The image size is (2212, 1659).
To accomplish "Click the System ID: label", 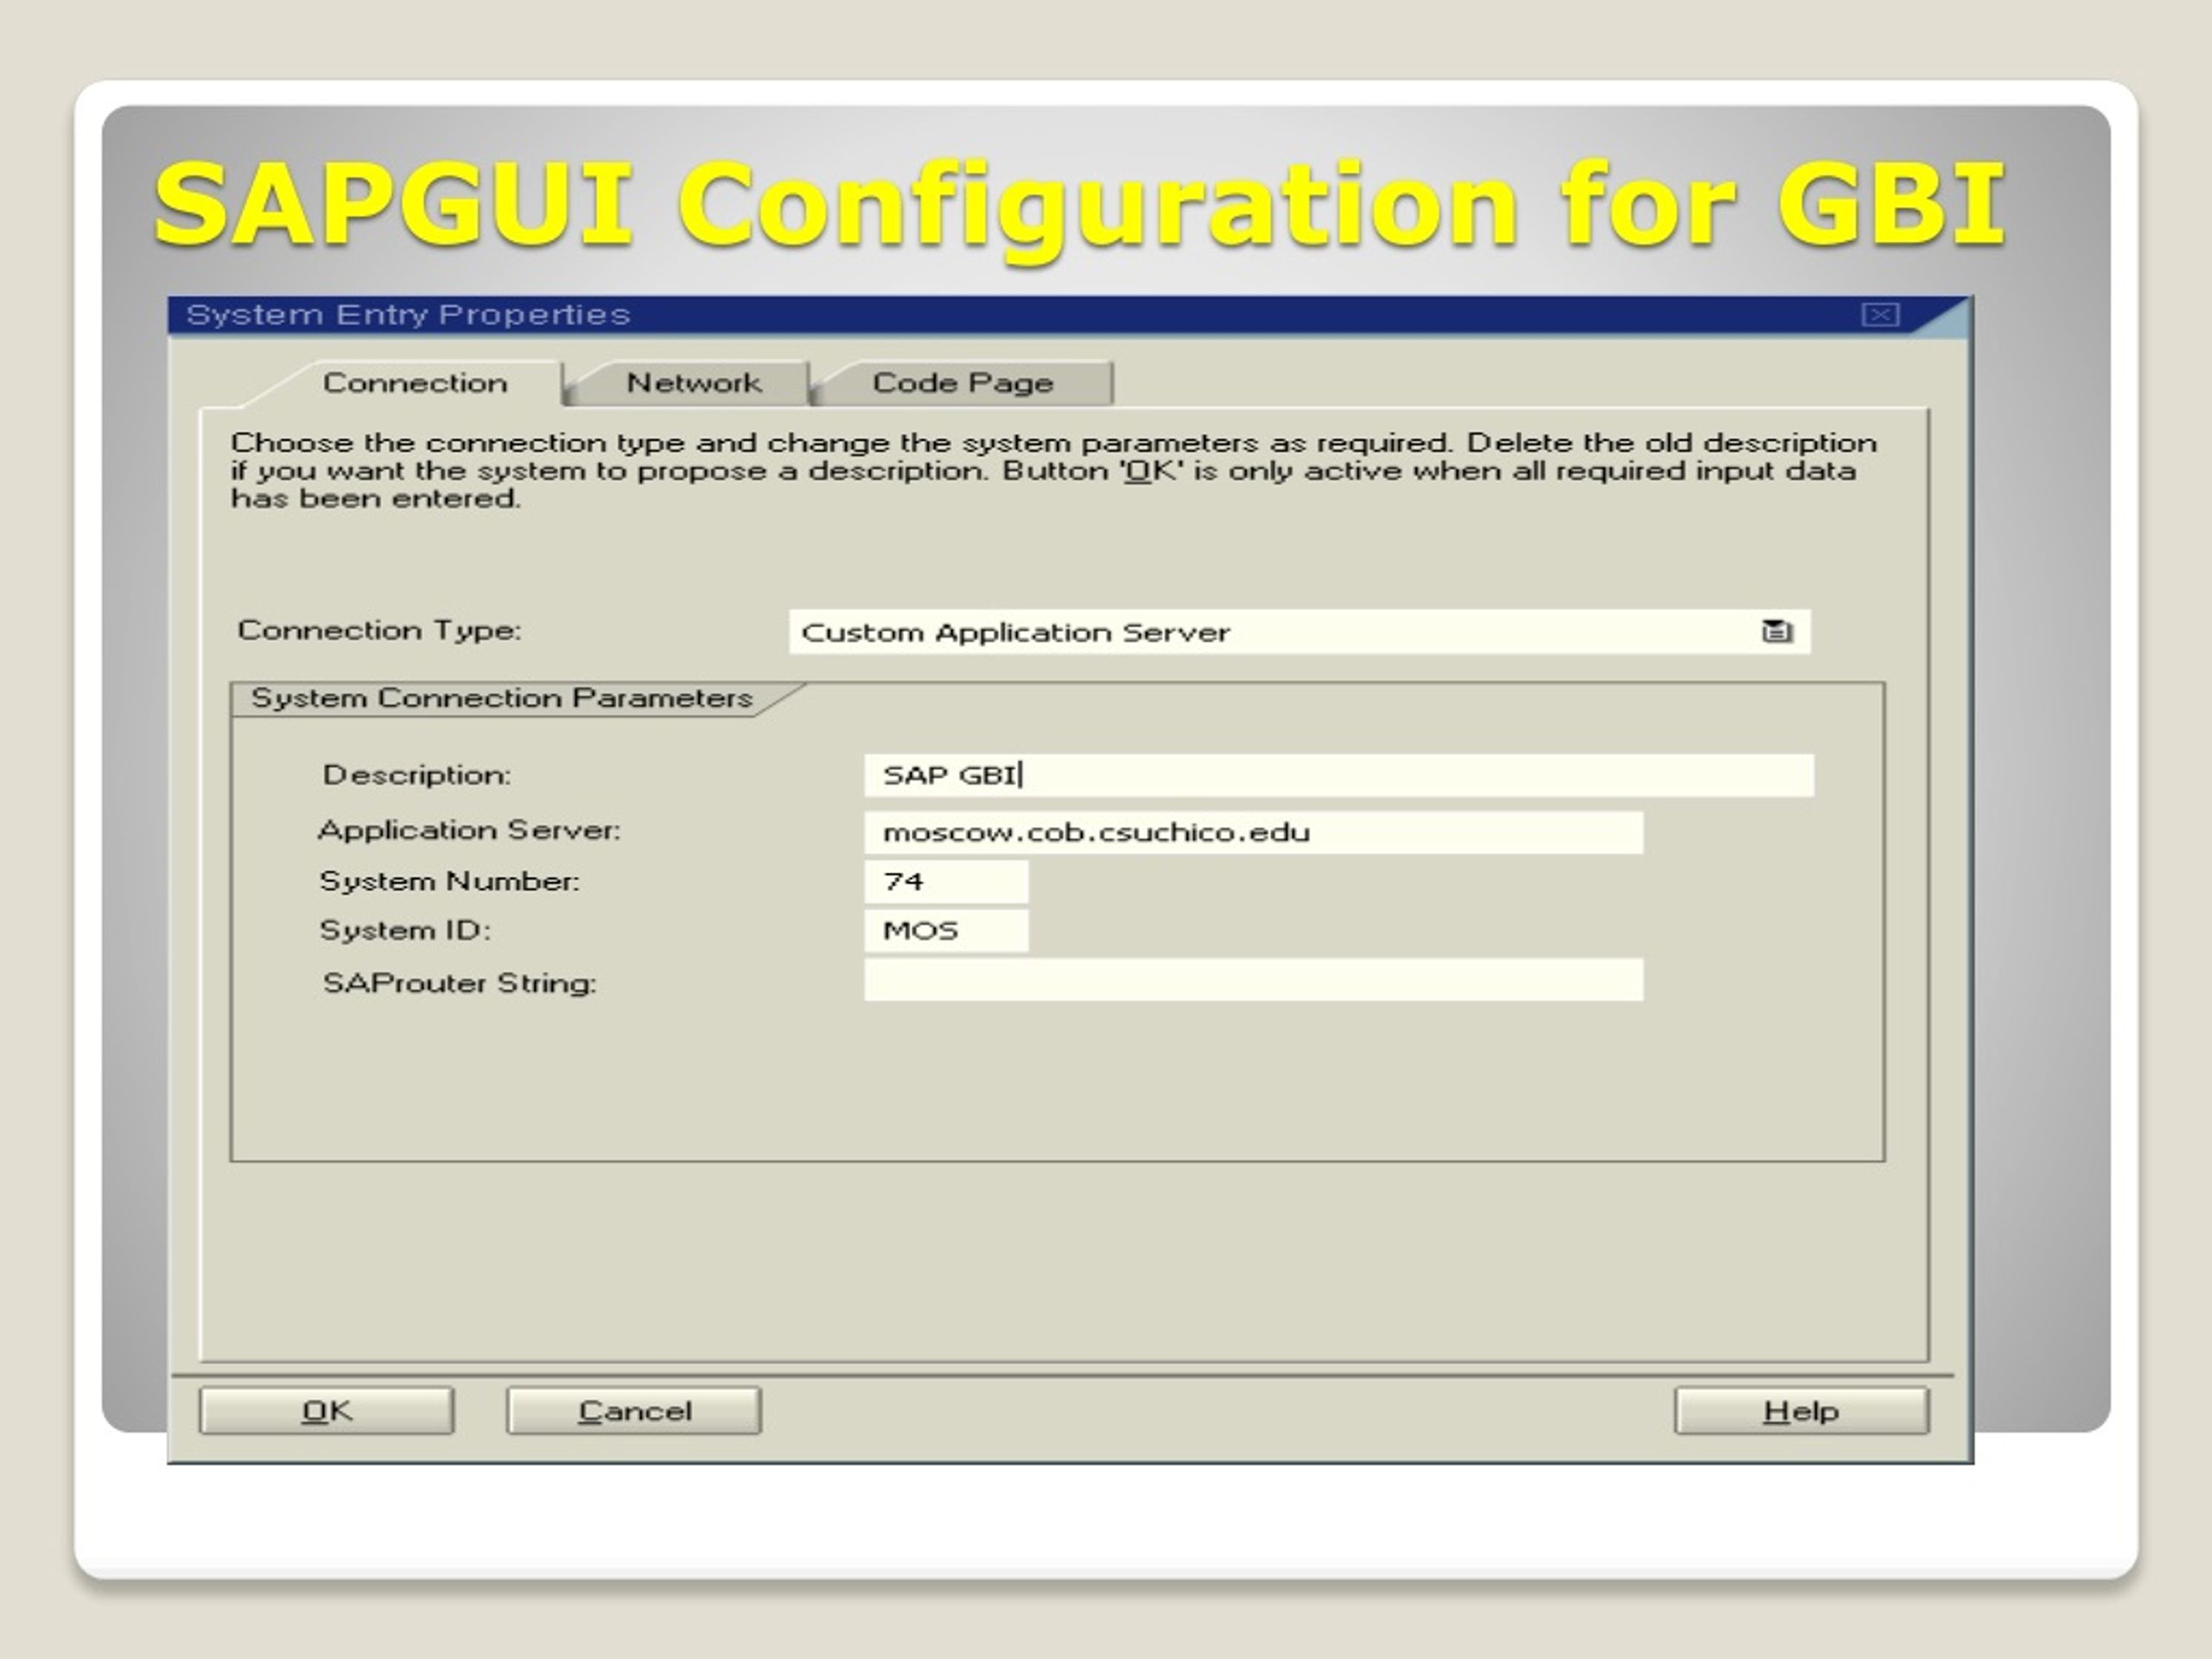I will [405, 930].
